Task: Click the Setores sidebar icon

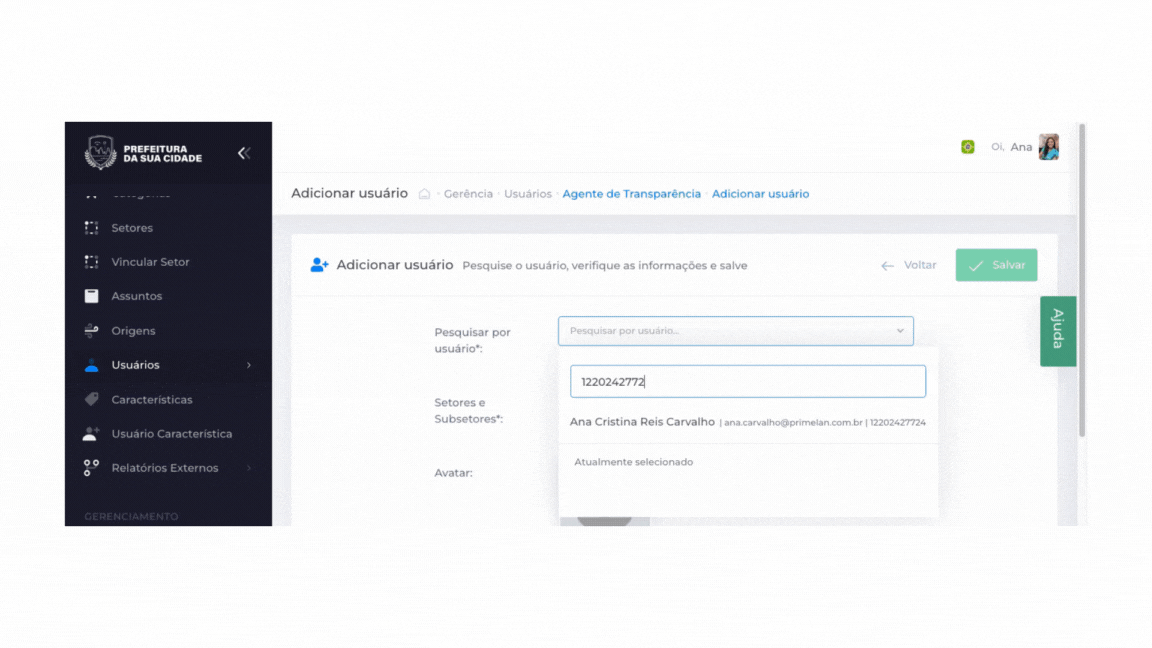Action: coord(91,228)
